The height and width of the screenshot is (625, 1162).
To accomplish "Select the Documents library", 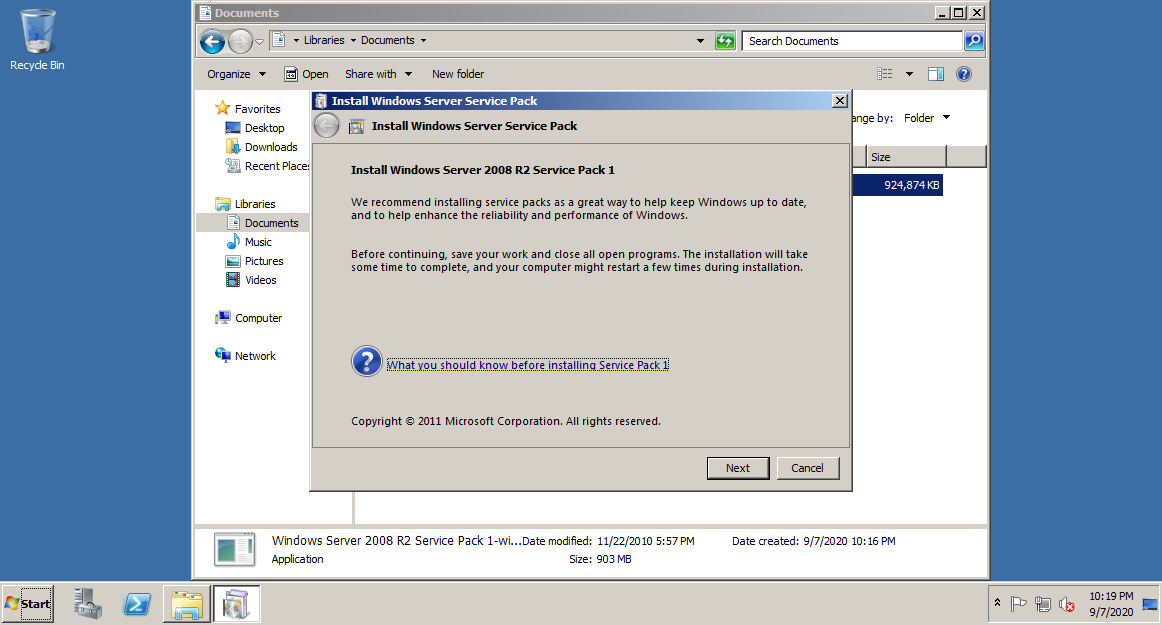I will [271, 223].
